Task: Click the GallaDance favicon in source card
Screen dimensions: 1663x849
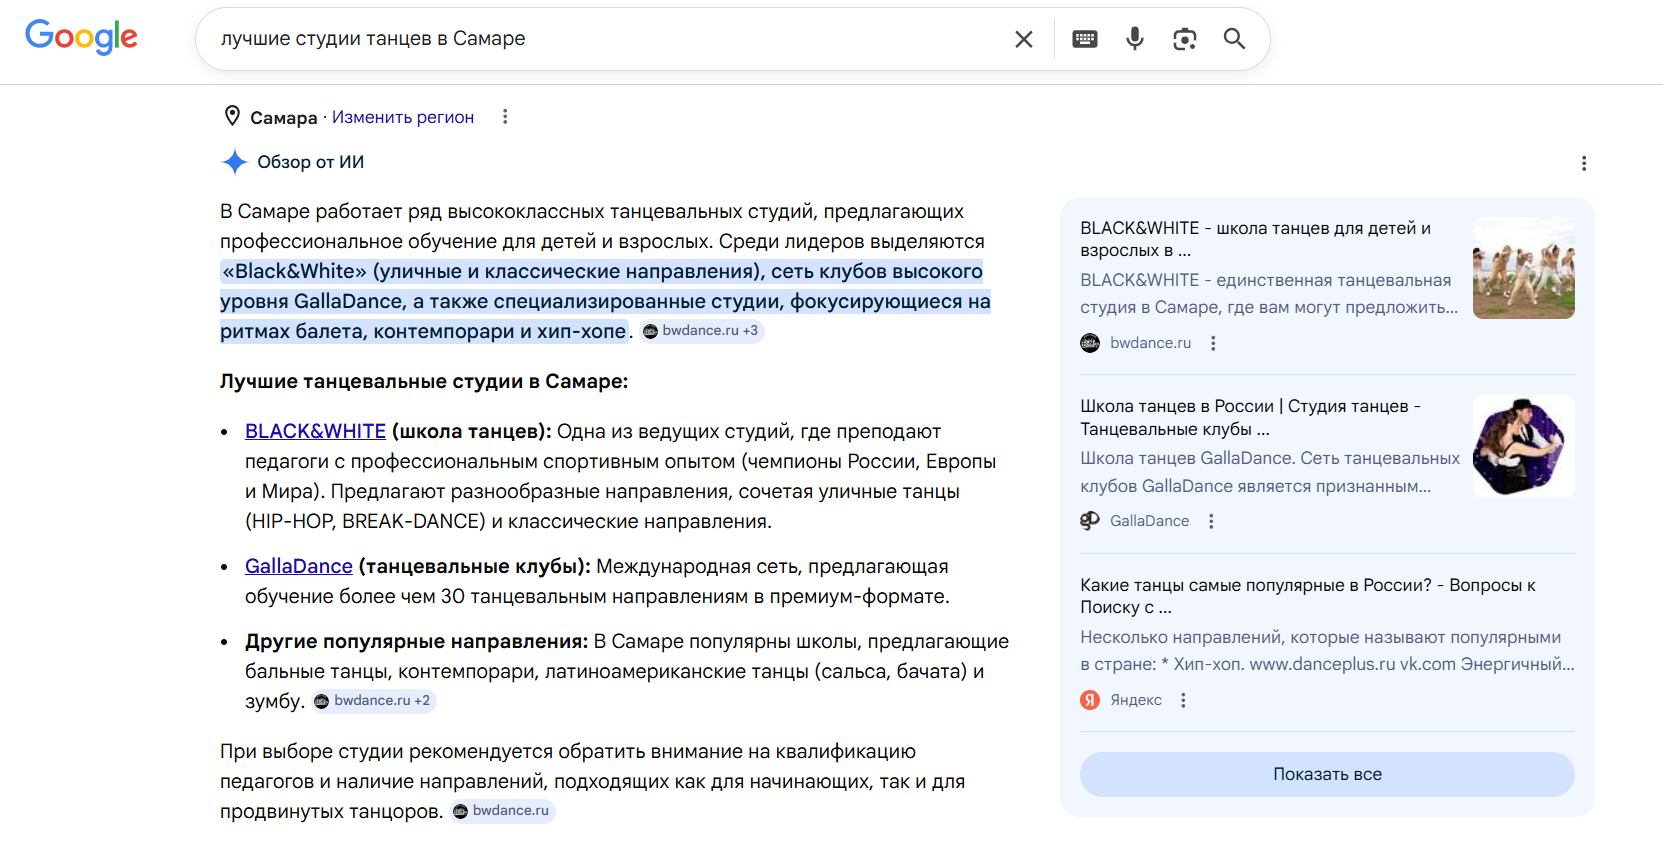Action: pos(1090,521)
